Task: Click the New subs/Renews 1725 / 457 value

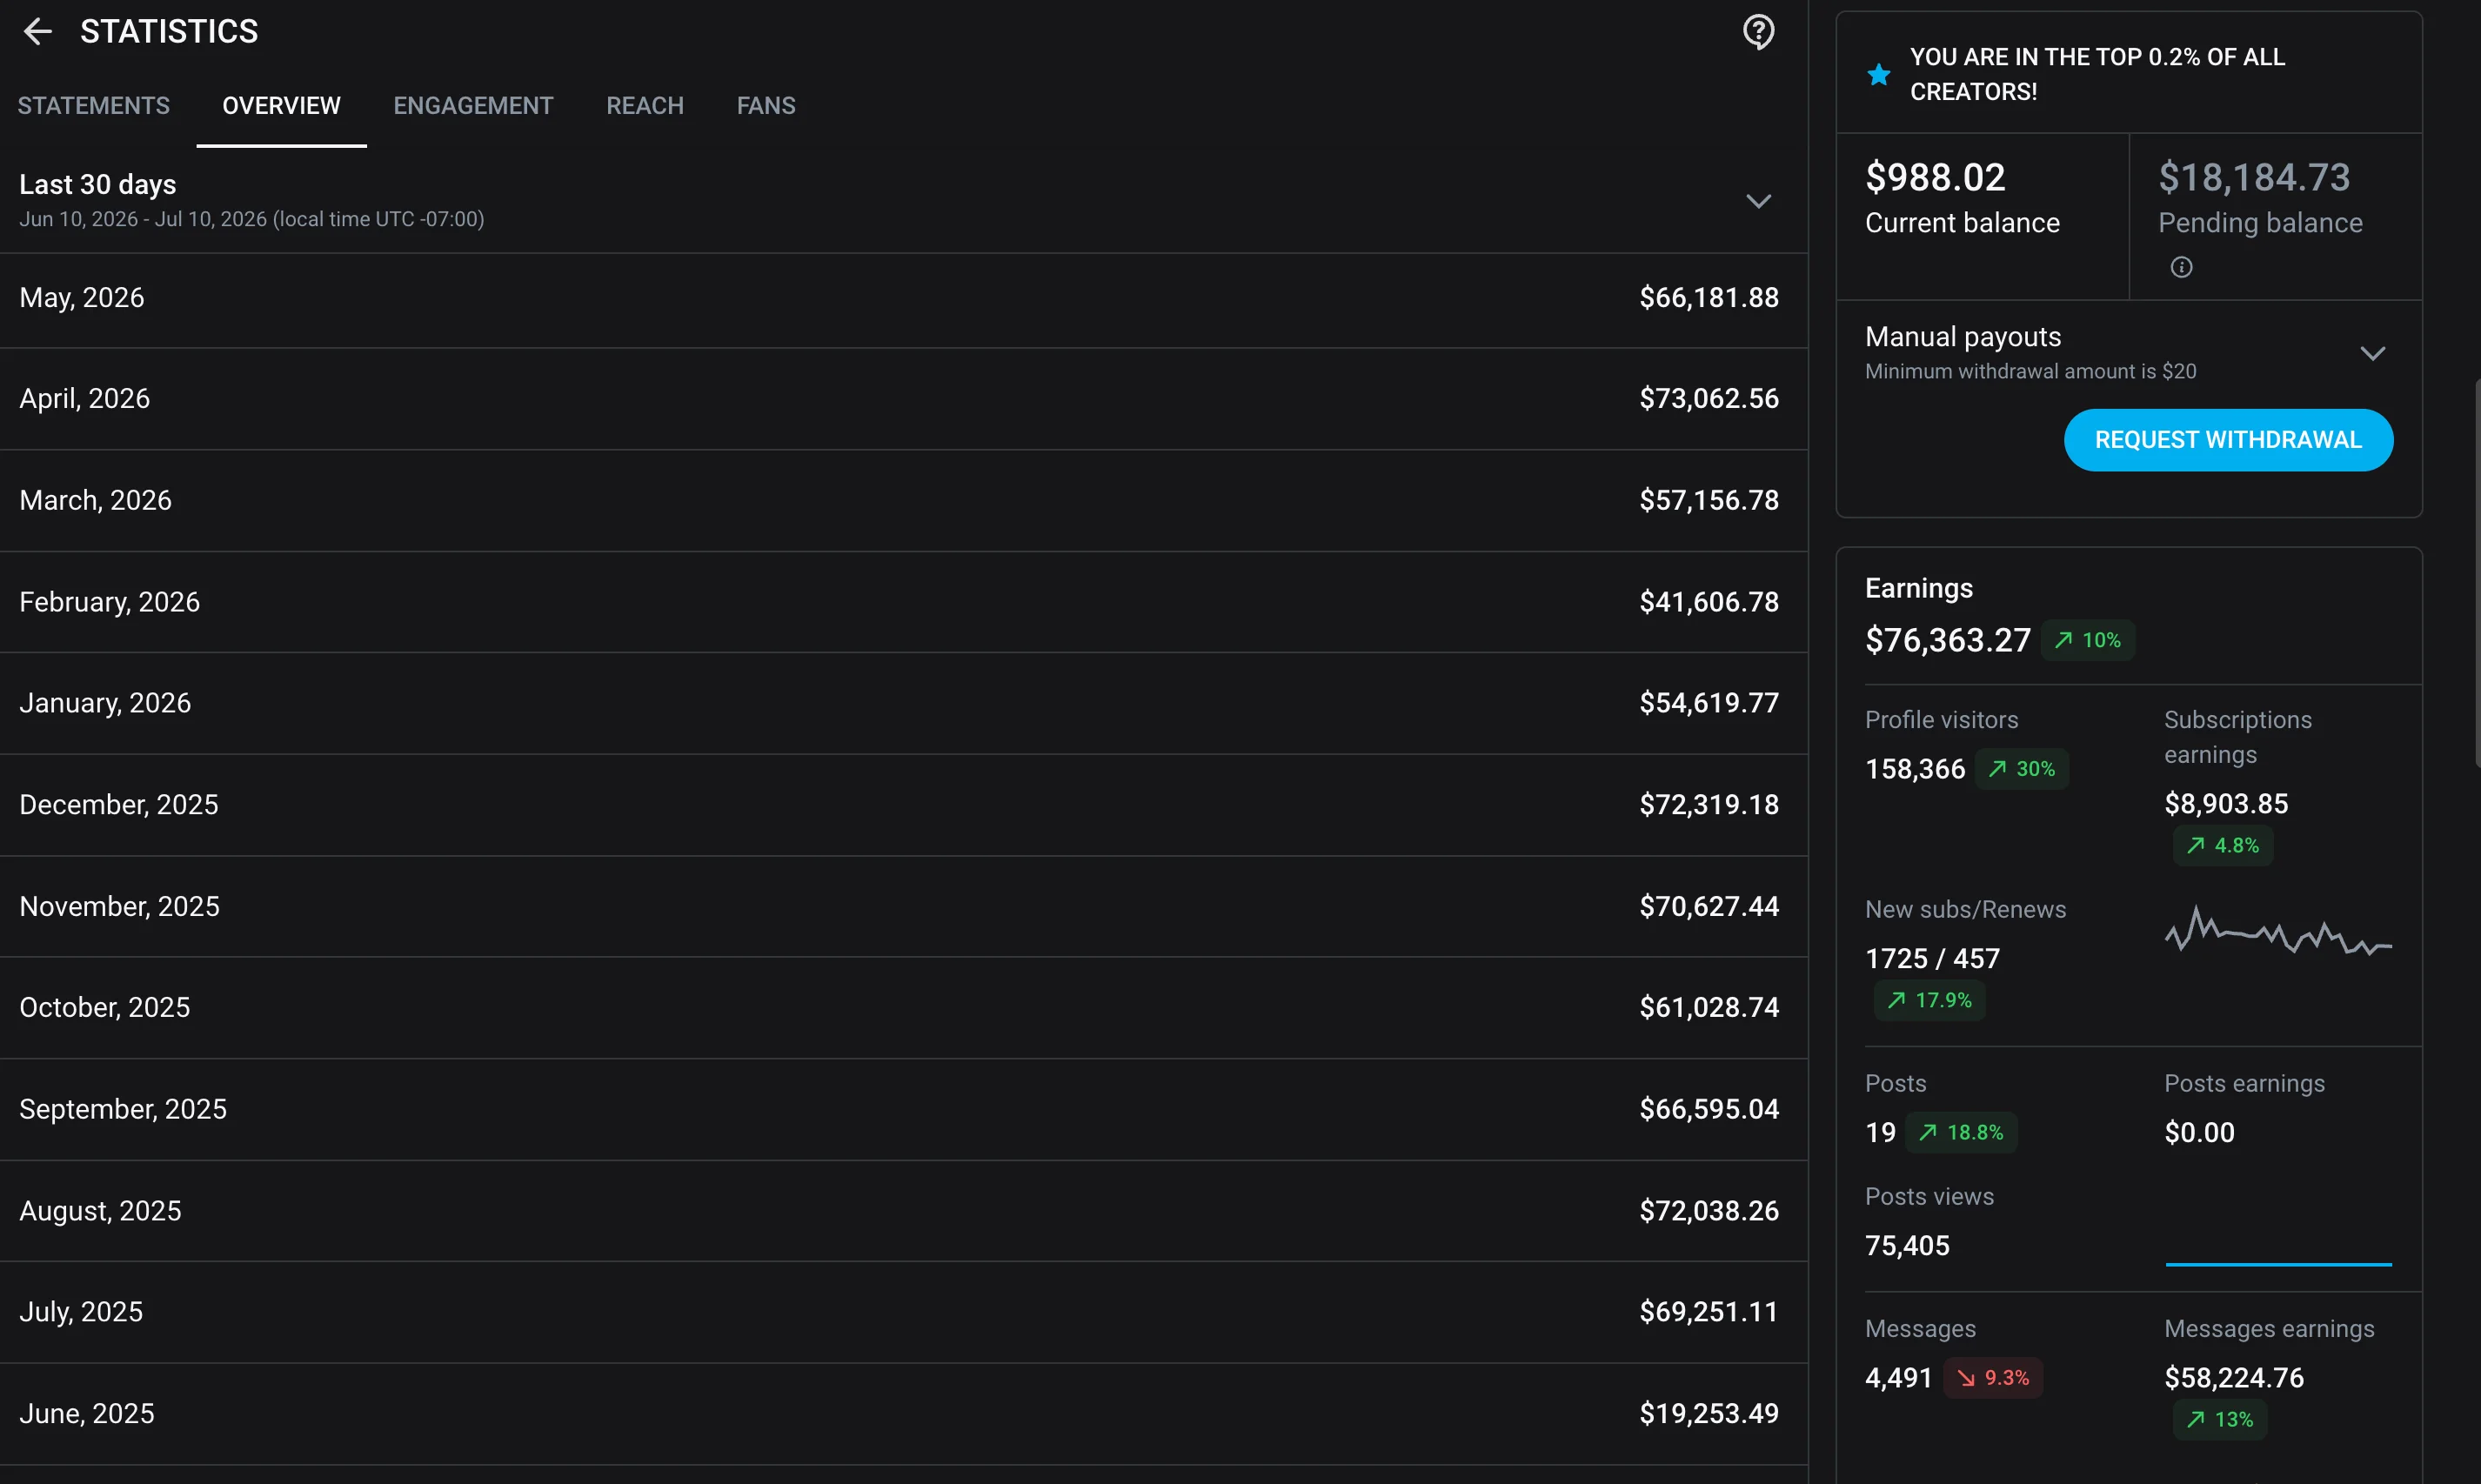Action: click(x=1932, y=959)
